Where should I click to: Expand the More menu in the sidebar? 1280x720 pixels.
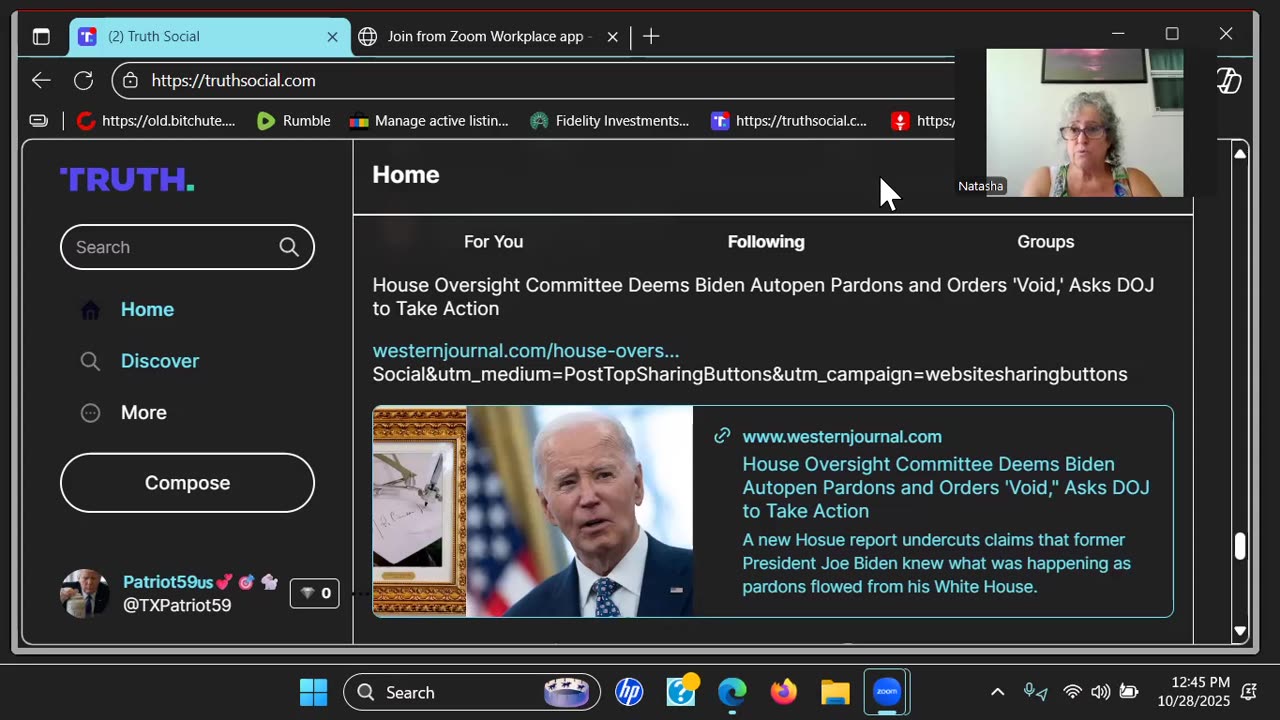click(x=144, y=413)
